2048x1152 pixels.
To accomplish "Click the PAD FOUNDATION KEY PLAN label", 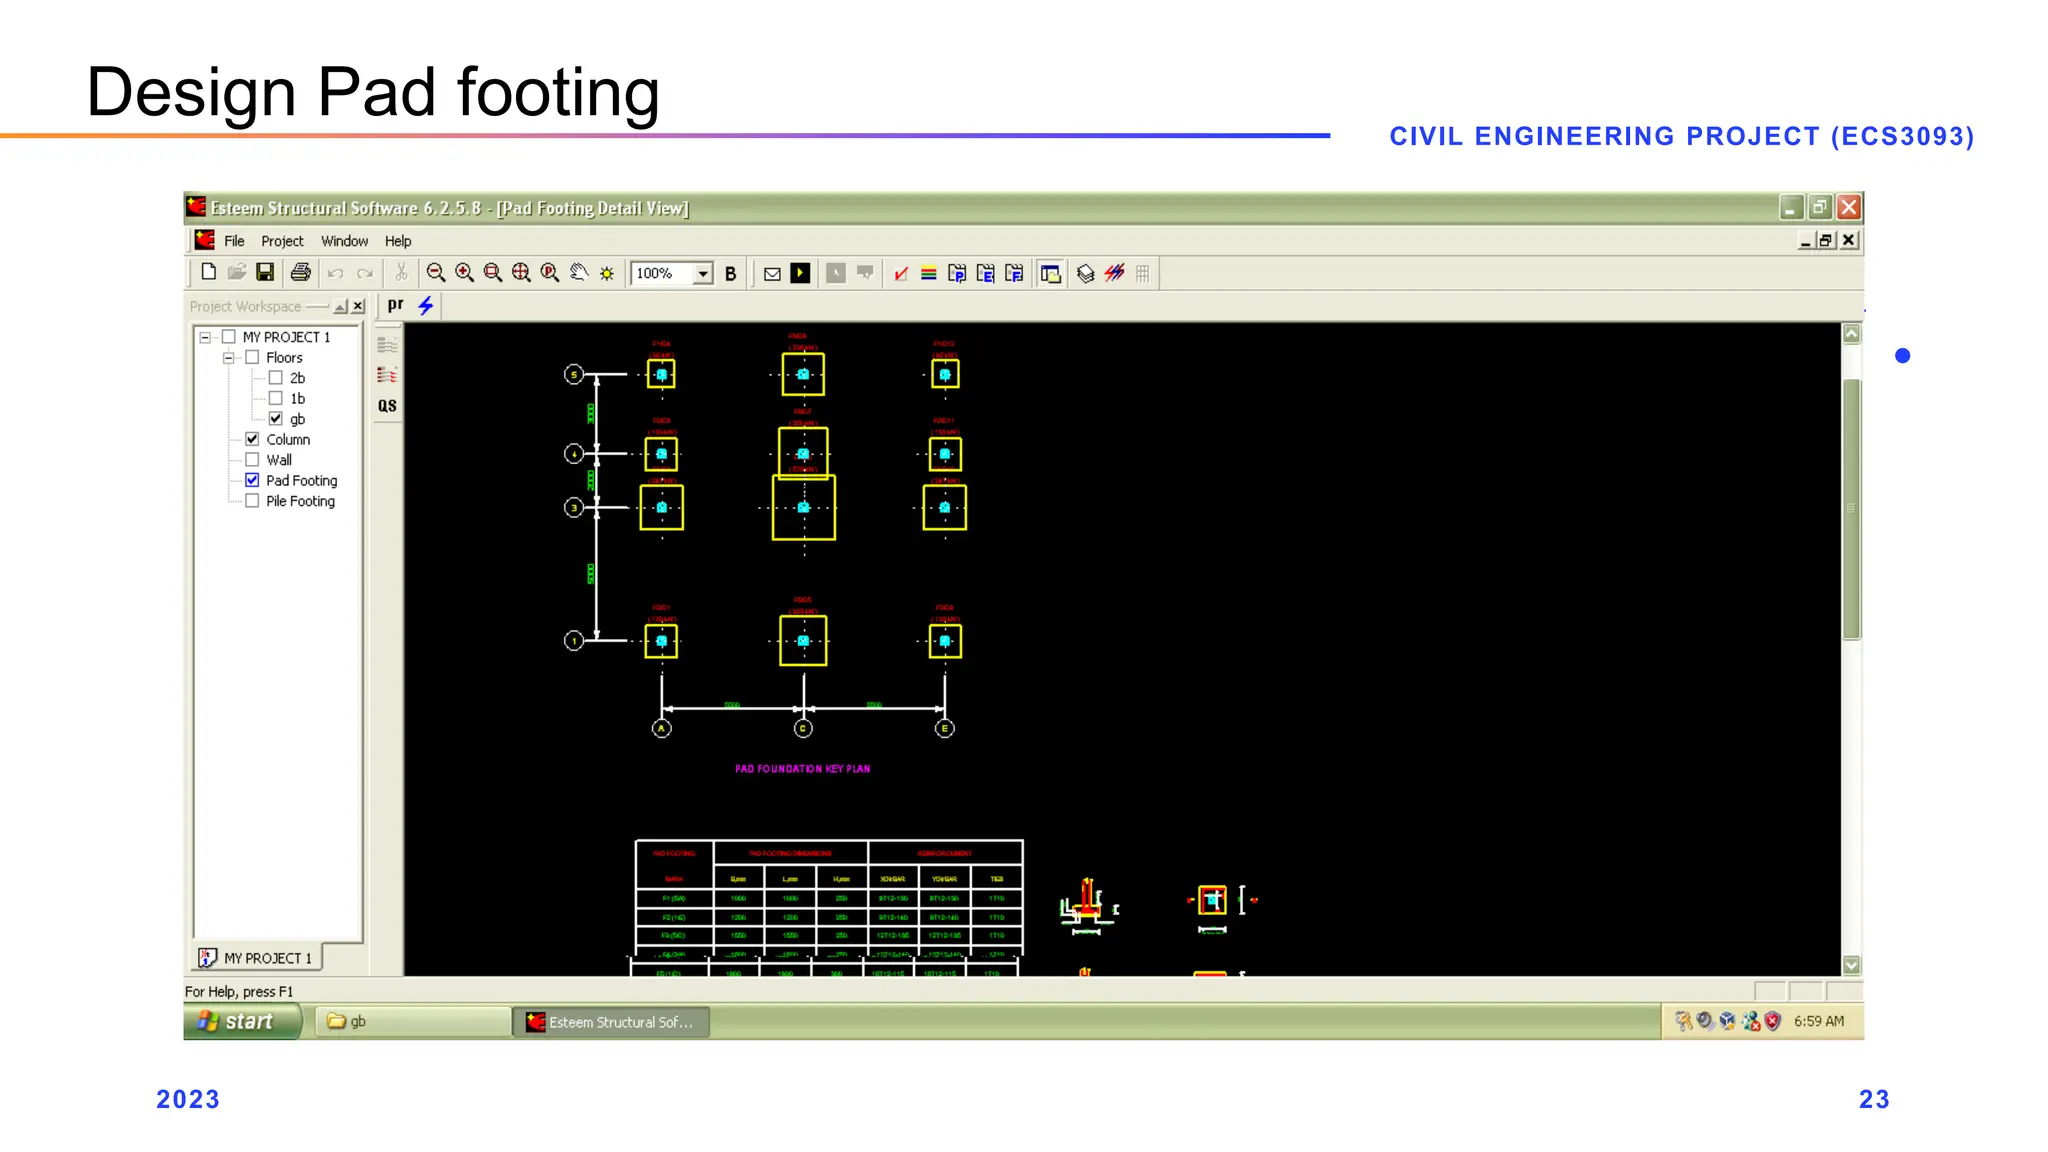I will [x=802, y=769].
